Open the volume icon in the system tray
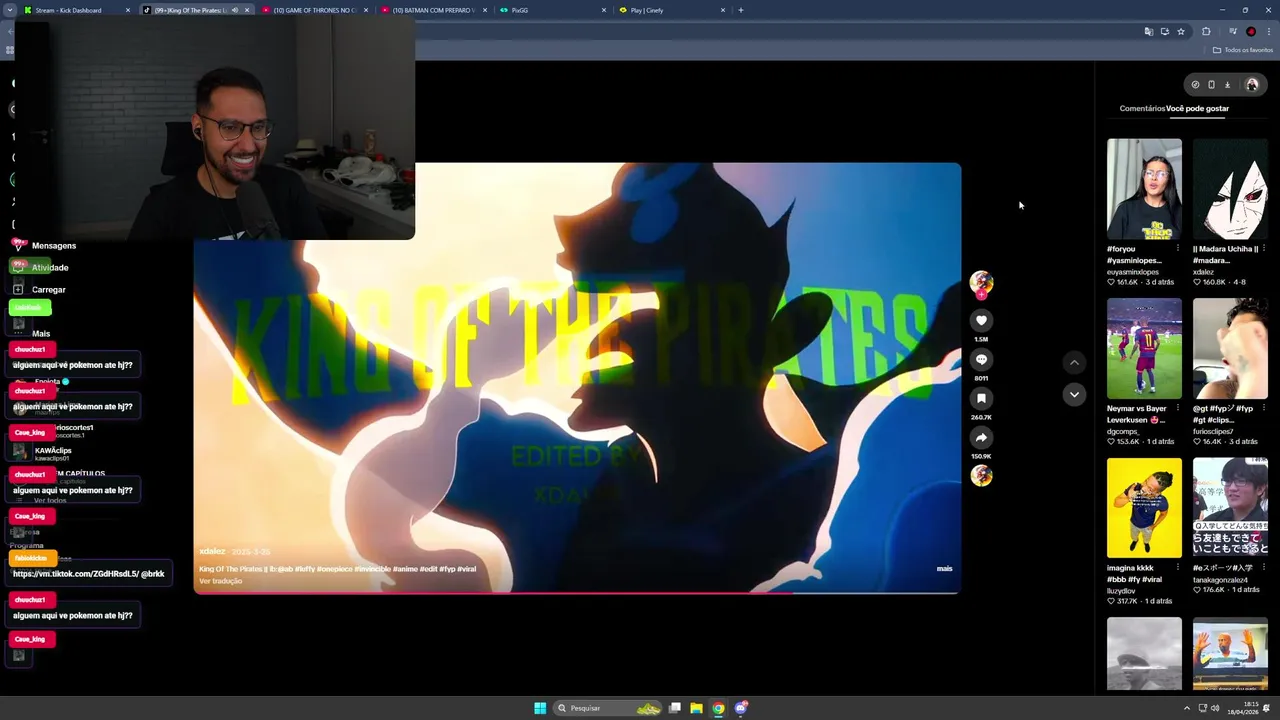Viewport: 1280px width, 720px height. [1215, 708]
